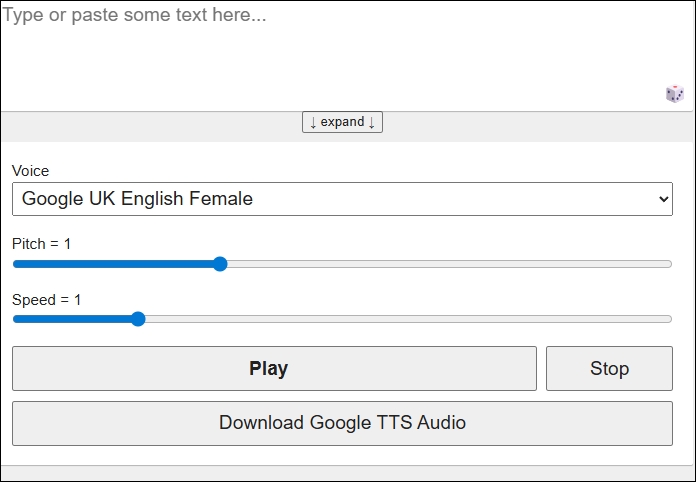Viewport: 696px width, 482px height.
Task: Click the dice icon for random text
Action: (675, 94)
